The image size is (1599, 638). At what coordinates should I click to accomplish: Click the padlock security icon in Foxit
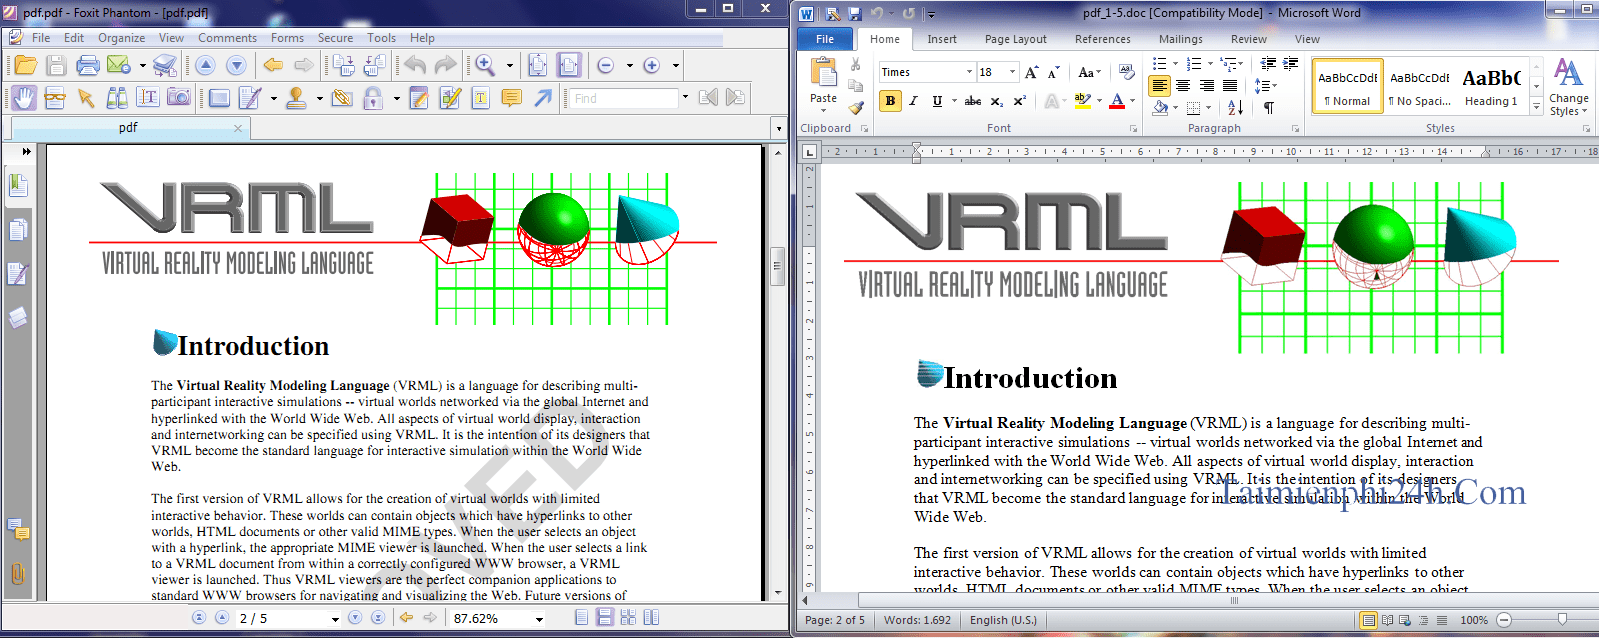point(373,98)
